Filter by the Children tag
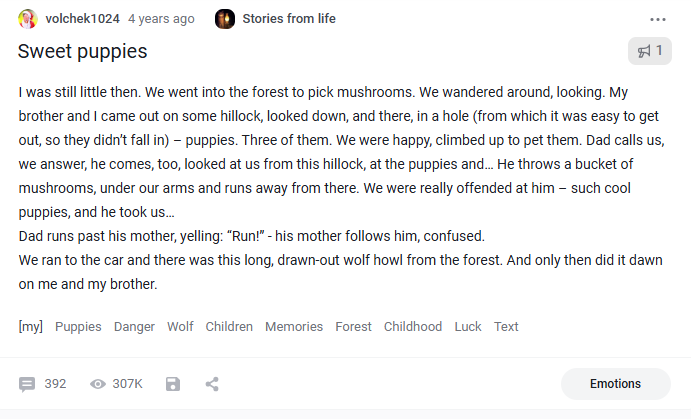 coord(229,326)
